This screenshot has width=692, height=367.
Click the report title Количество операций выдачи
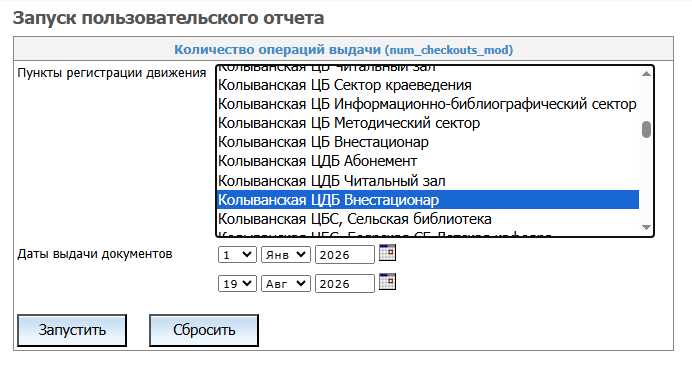(x=343, y=50)
